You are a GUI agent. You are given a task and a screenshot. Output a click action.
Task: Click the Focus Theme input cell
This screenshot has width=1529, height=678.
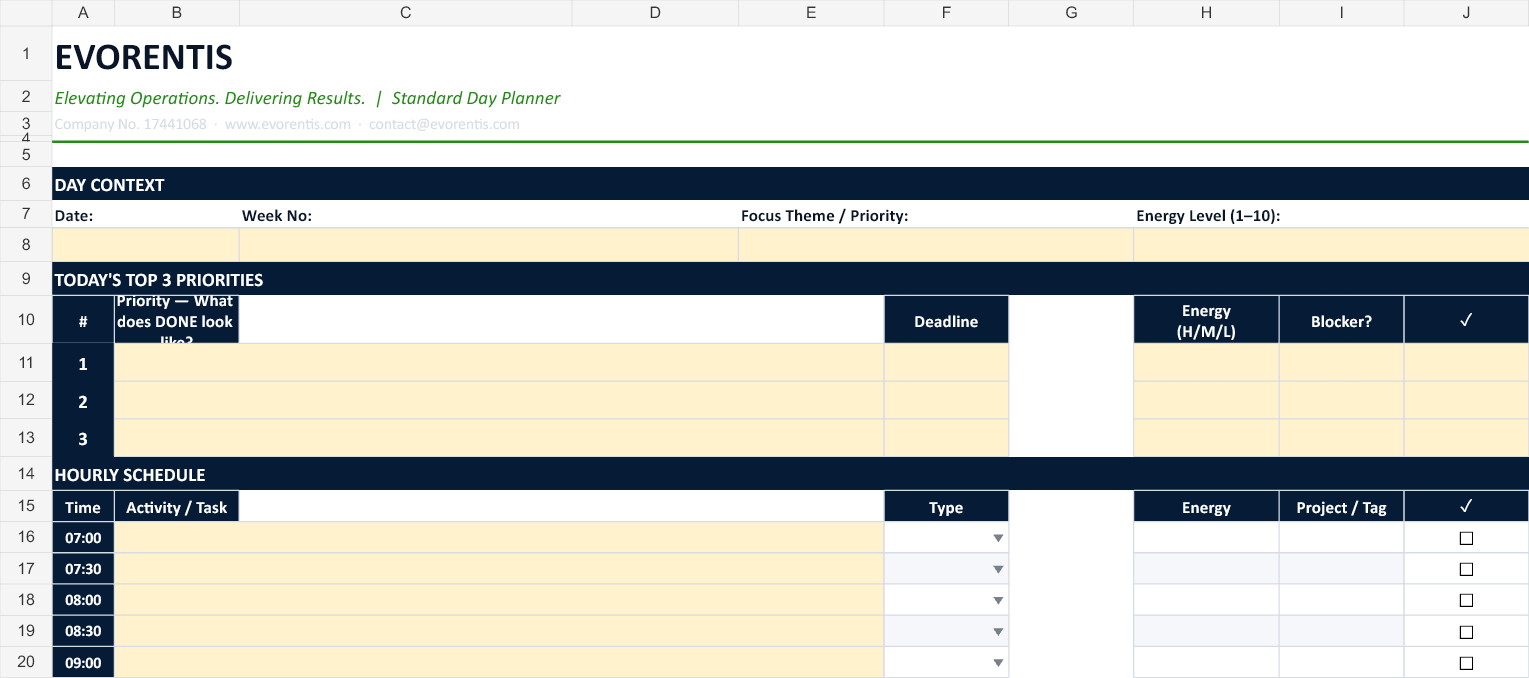[936, 245]
